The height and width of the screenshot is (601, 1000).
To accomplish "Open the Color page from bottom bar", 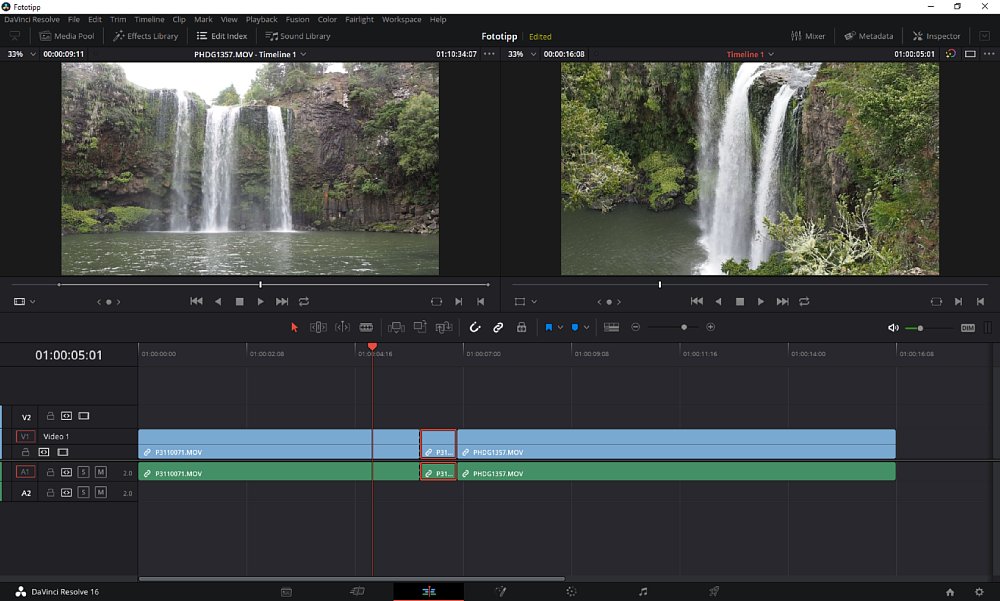I will point(570,591).
